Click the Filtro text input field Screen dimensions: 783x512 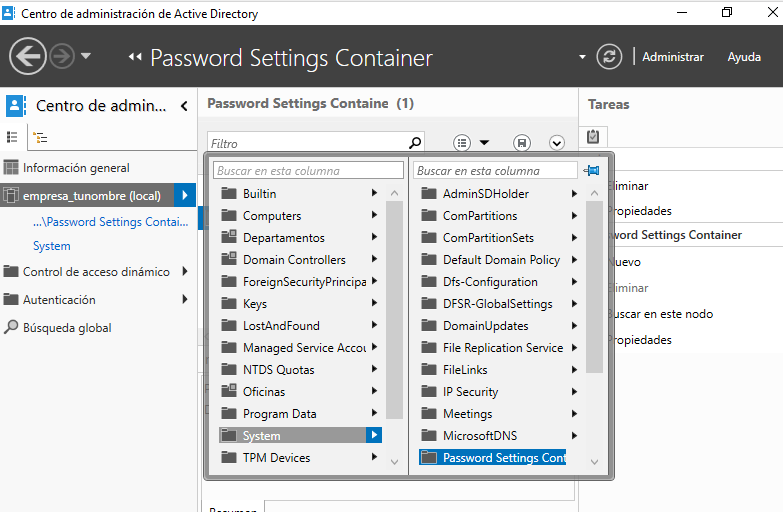(307, 144)
